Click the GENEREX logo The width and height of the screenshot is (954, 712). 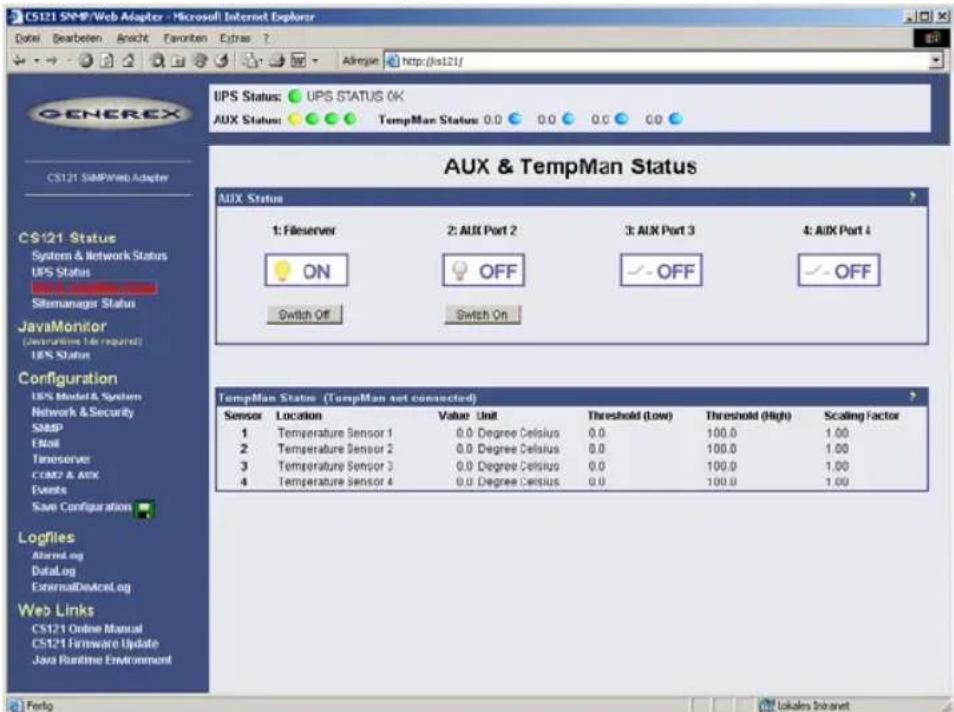point(110,113)
